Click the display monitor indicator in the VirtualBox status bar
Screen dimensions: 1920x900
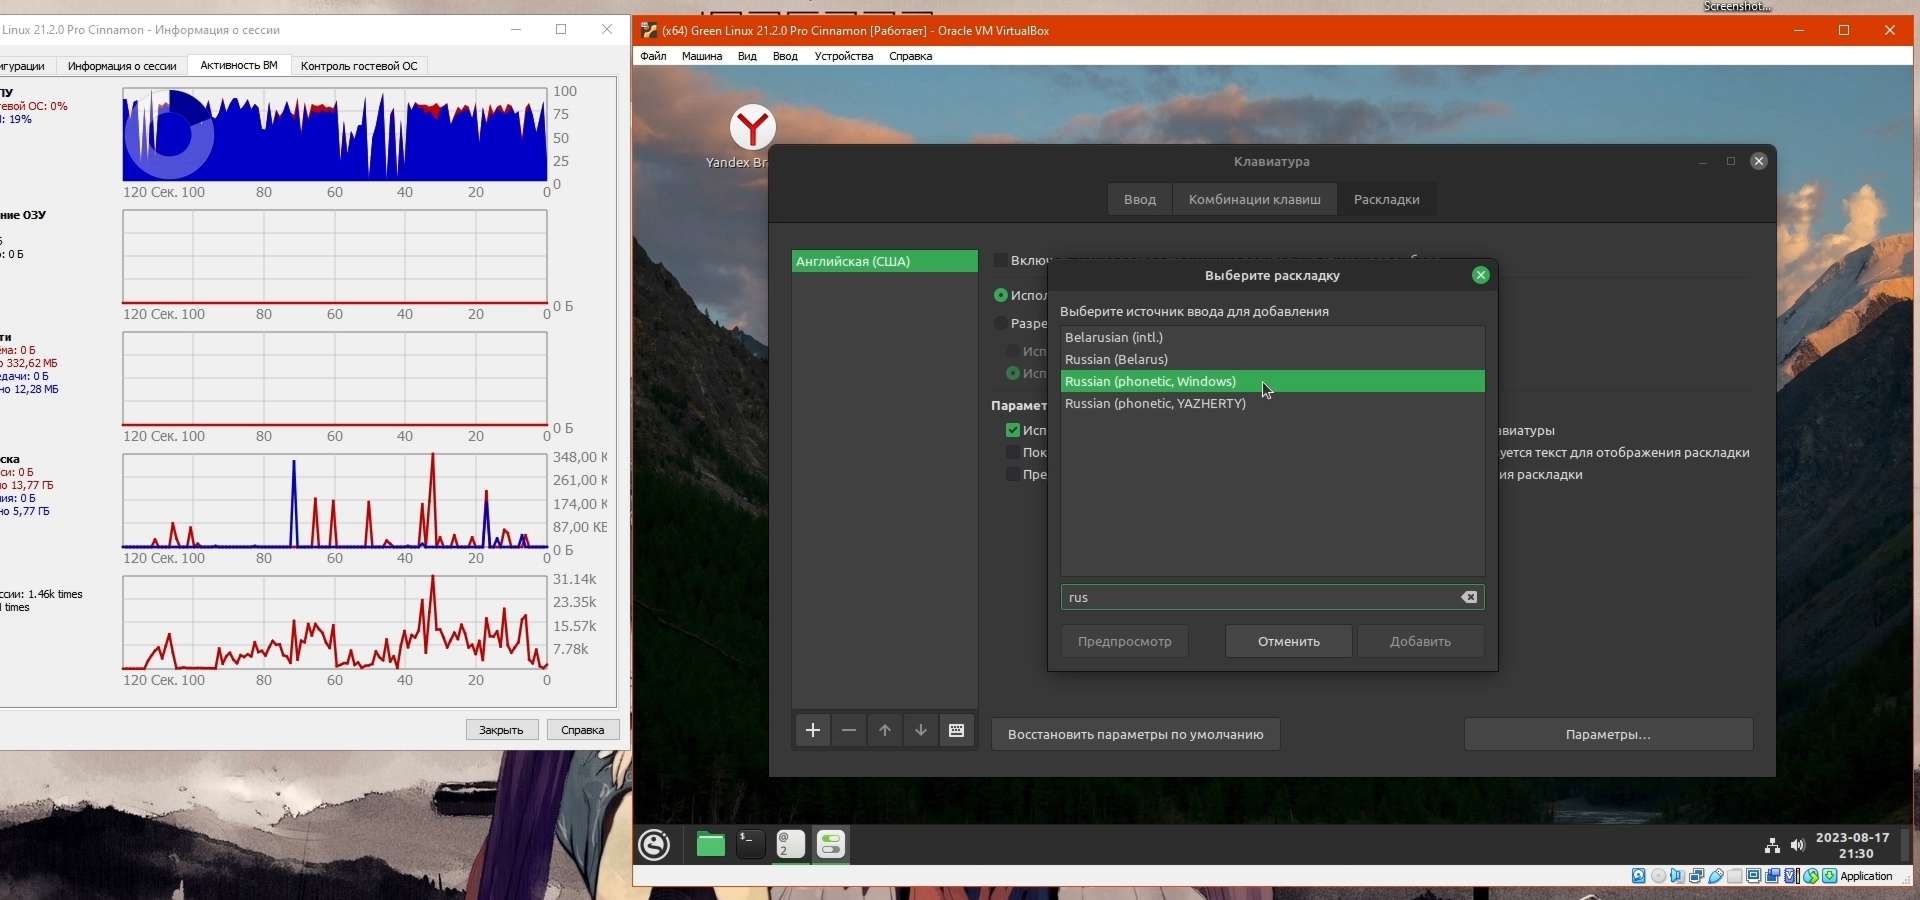click(x=1753, y=876)
